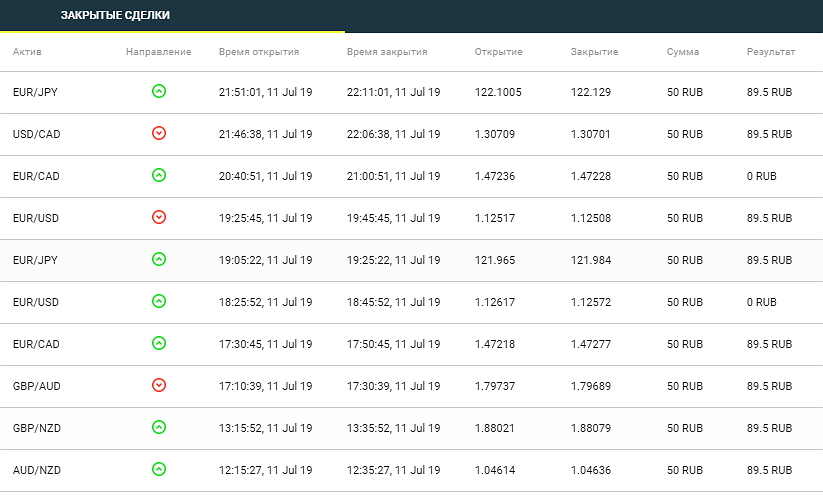Click opening time 21:51:01, 11 Jul 19
Screen dimensions: 823x499
pos(266,92)
